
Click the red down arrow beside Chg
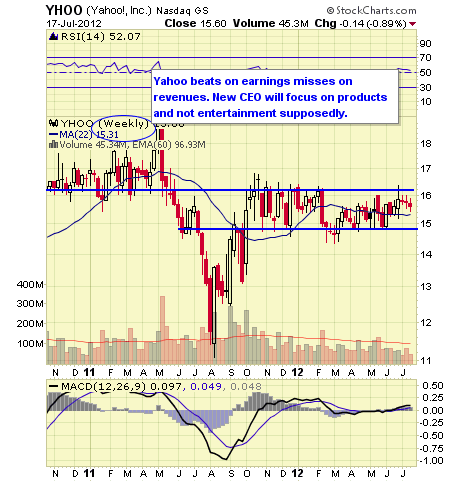pos(413,24)
